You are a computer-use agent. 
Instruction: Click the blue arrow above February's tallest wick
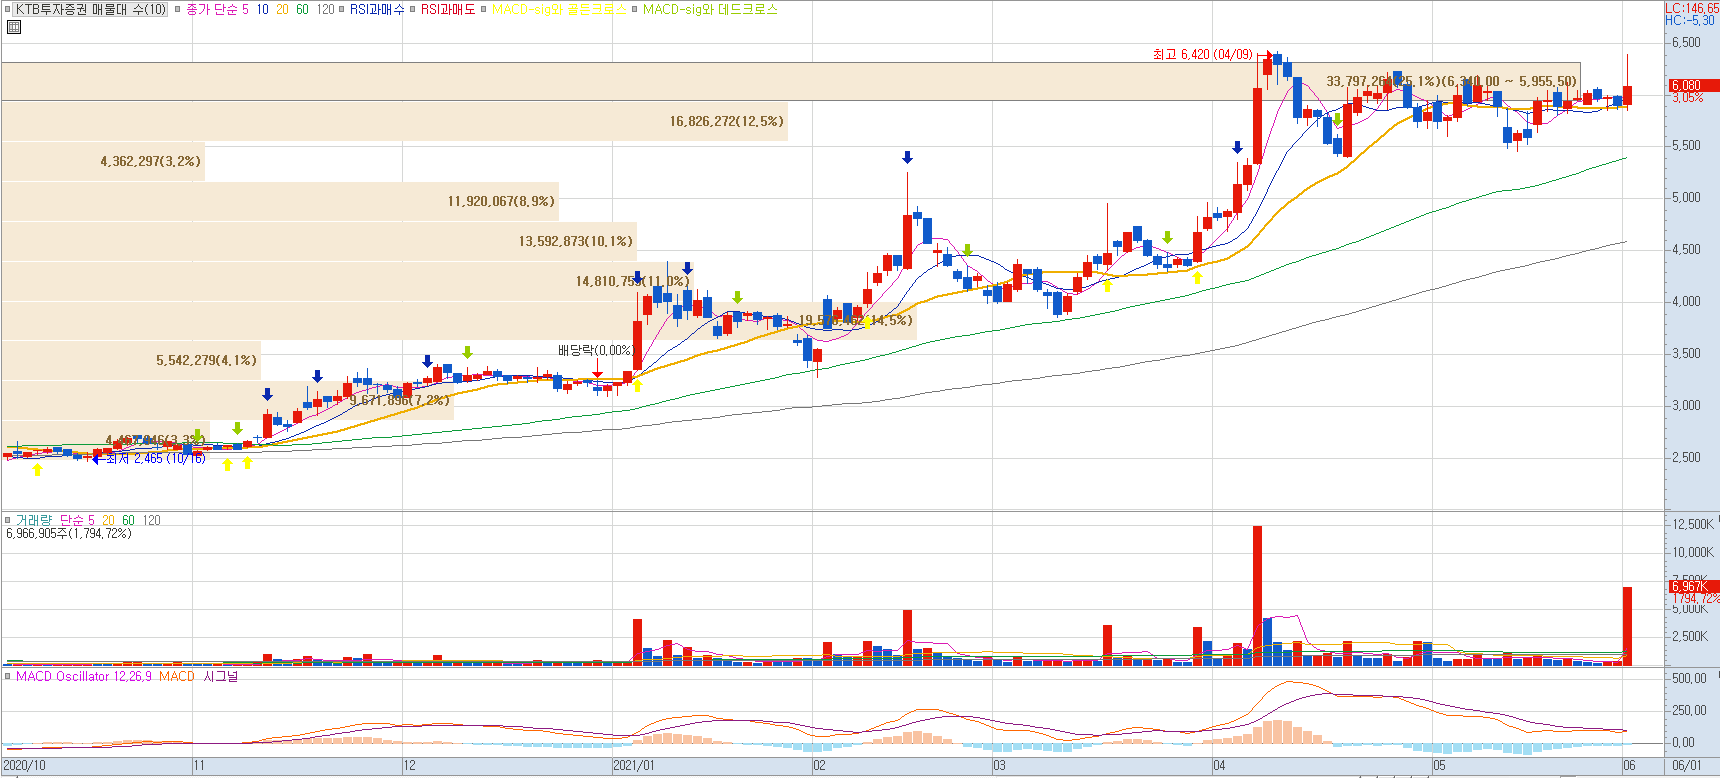[907, 157]
